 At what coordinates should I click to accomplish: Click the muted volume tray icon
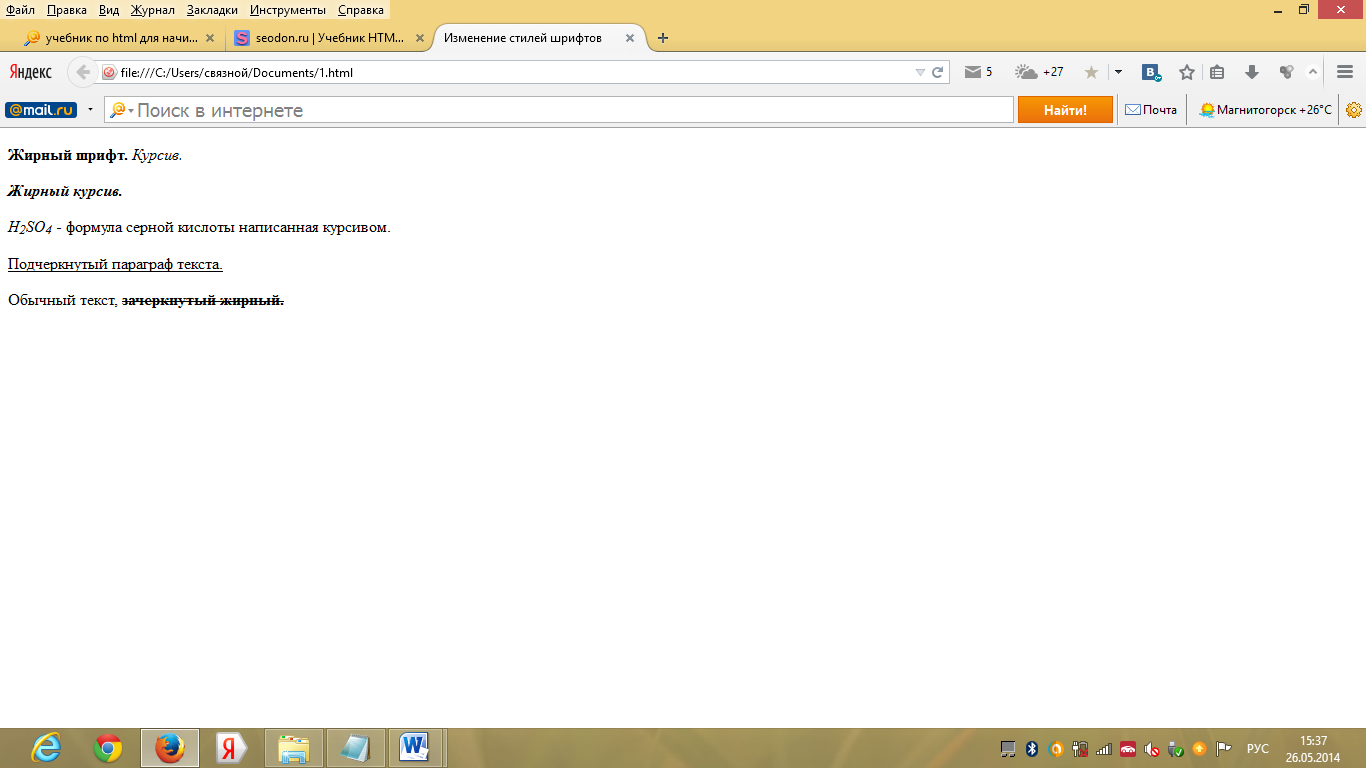coord(1152,749)
